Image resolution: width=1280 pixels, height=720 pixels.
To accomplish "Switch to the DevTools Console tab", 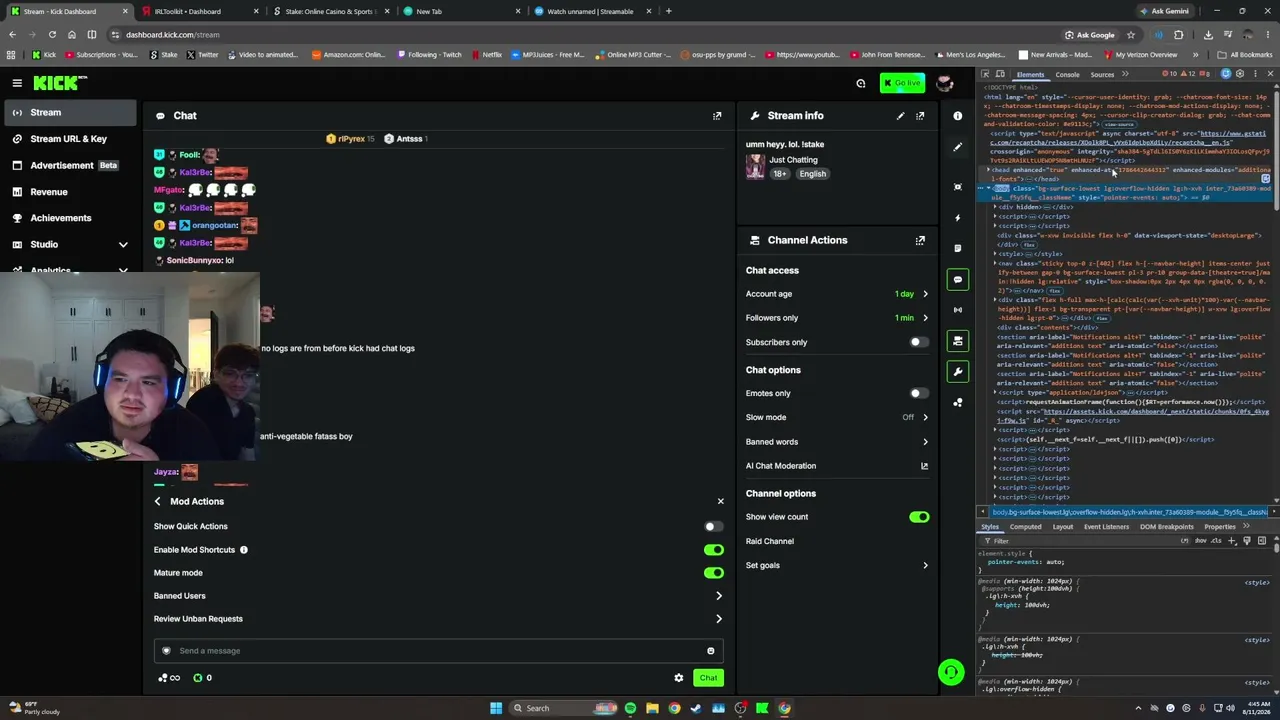I will click(1067, 75).
